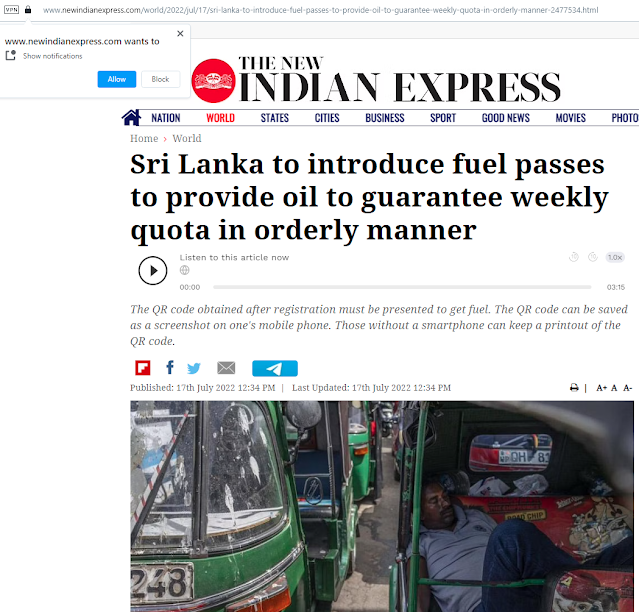Play the article audio
The height and width of the screenshot is (612, 639).
point(152,270)
